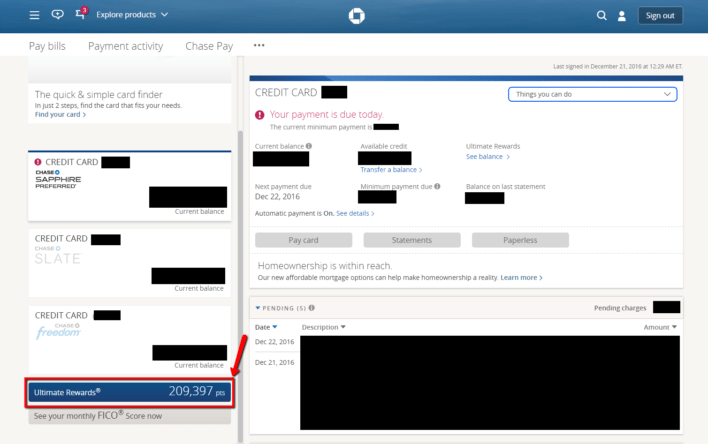
Task: Click the Statements button
Action: (412, 240)
